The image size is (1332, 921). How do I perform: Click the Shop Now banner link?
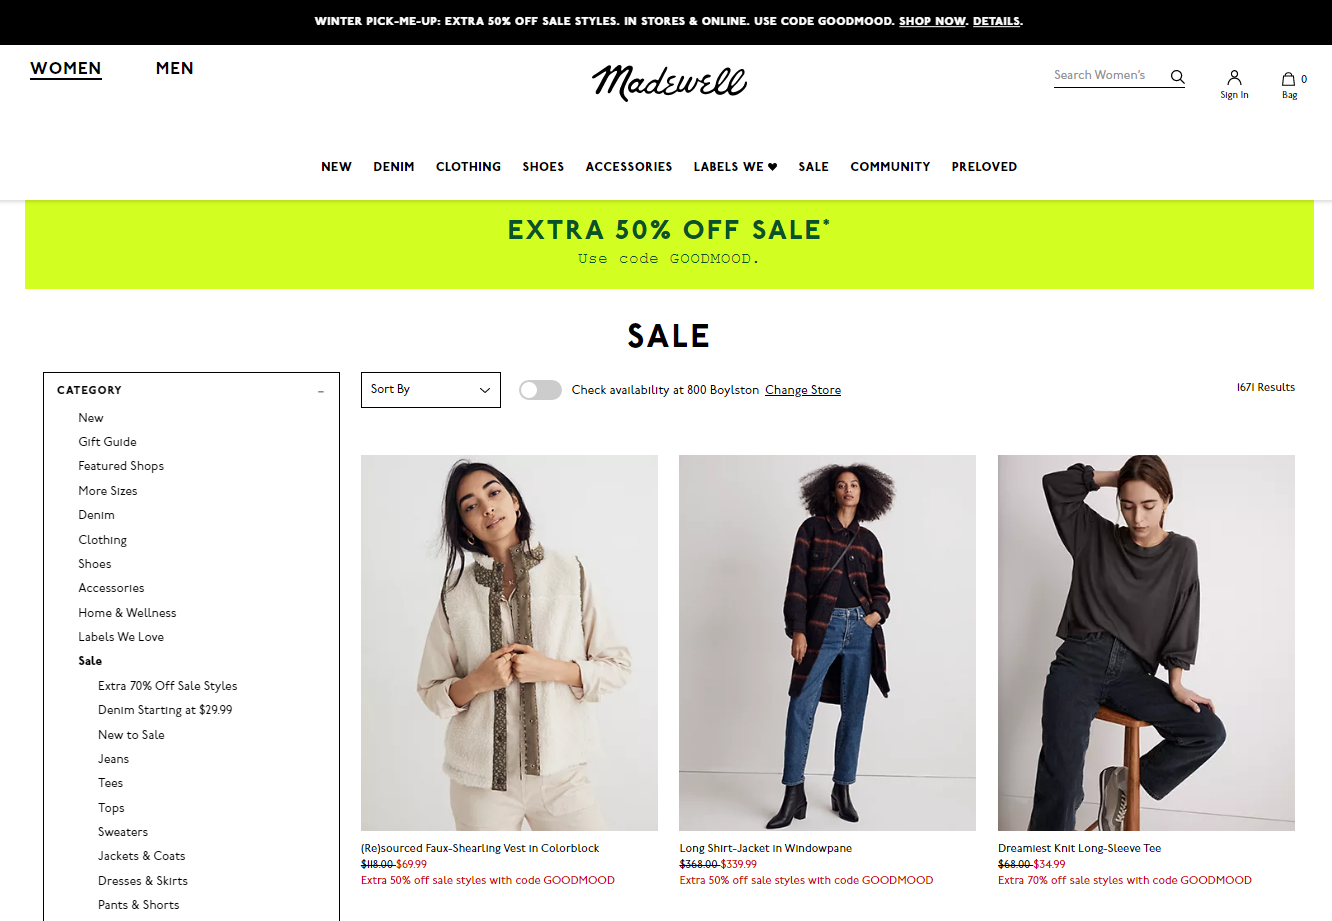point(932,21)
